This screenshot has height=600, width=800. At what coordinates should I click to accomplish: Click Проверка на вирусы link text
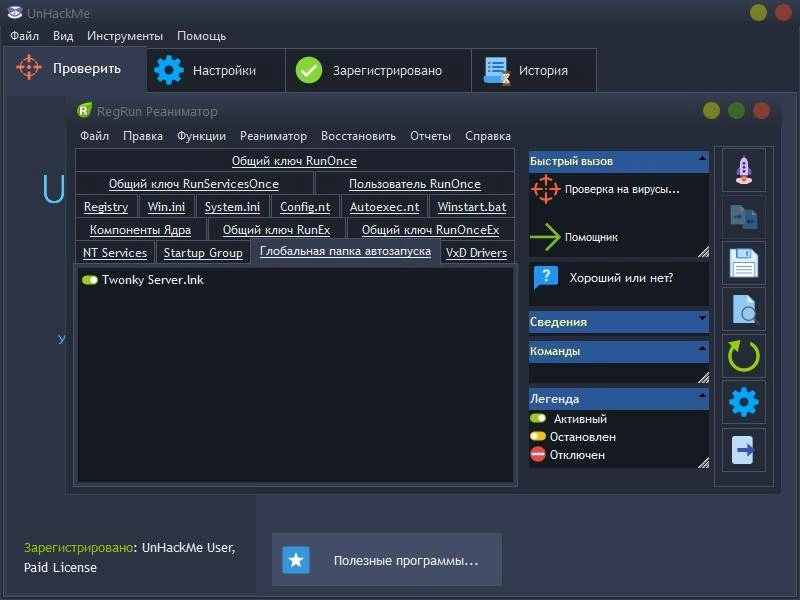click(622, 189)
